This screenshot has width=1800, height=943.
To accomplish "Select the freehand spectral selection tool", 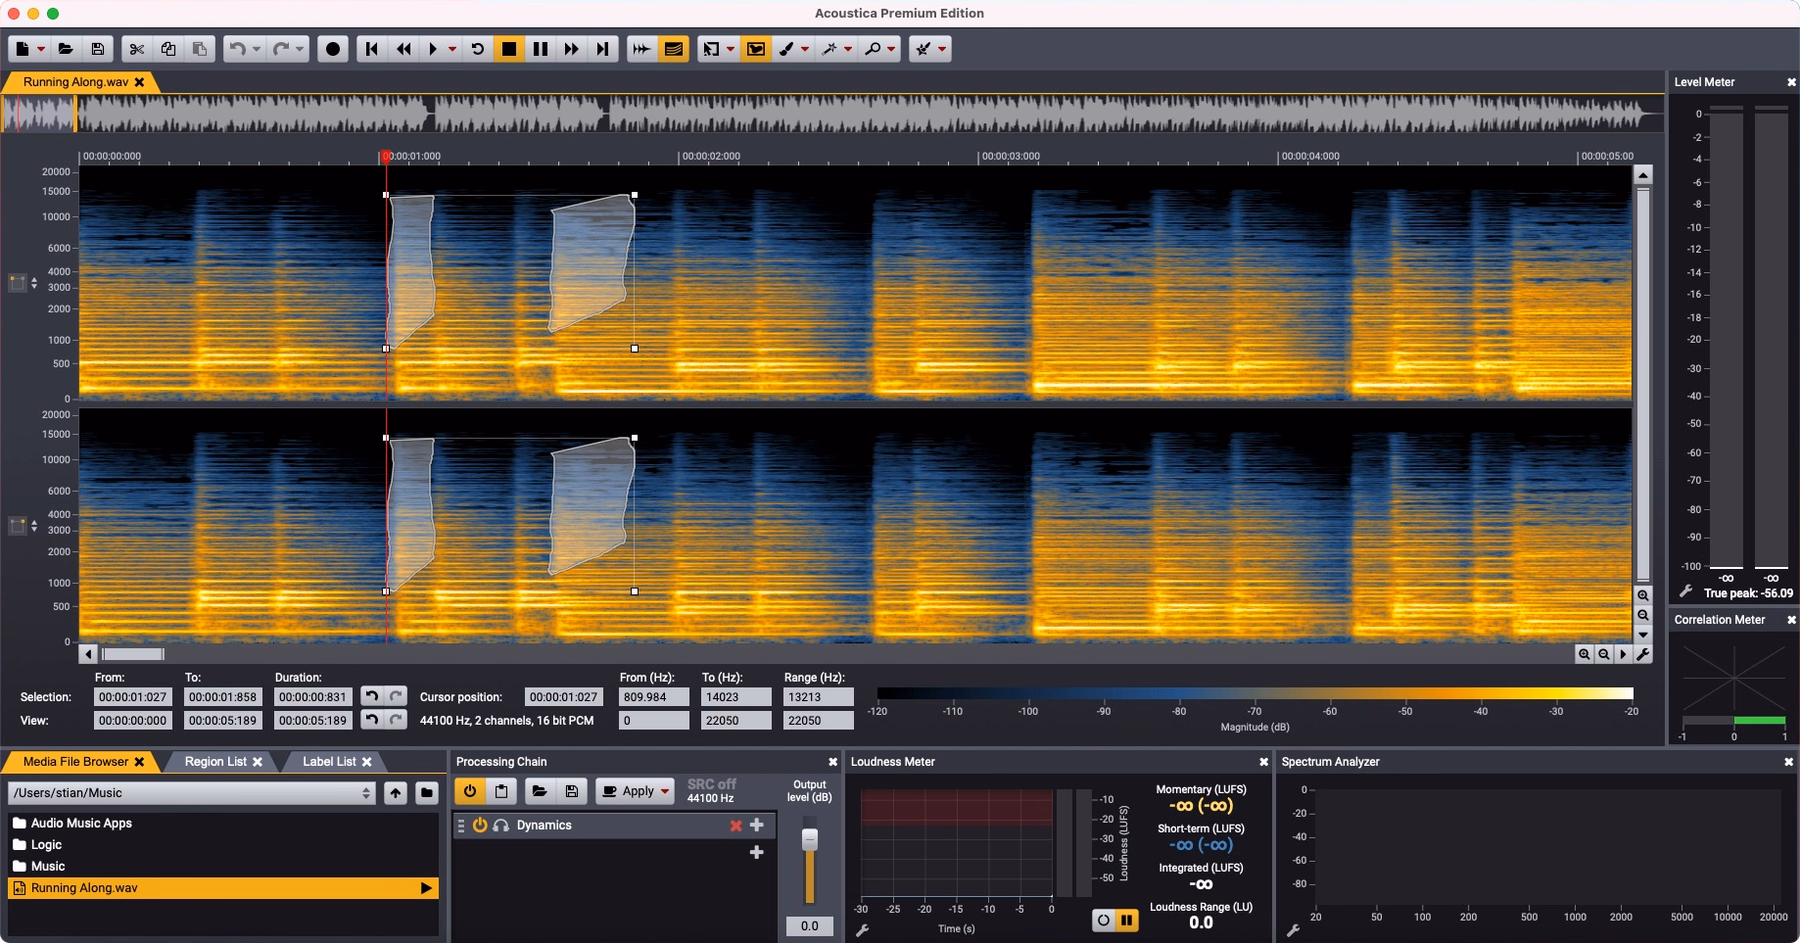I will coord(756,49).
